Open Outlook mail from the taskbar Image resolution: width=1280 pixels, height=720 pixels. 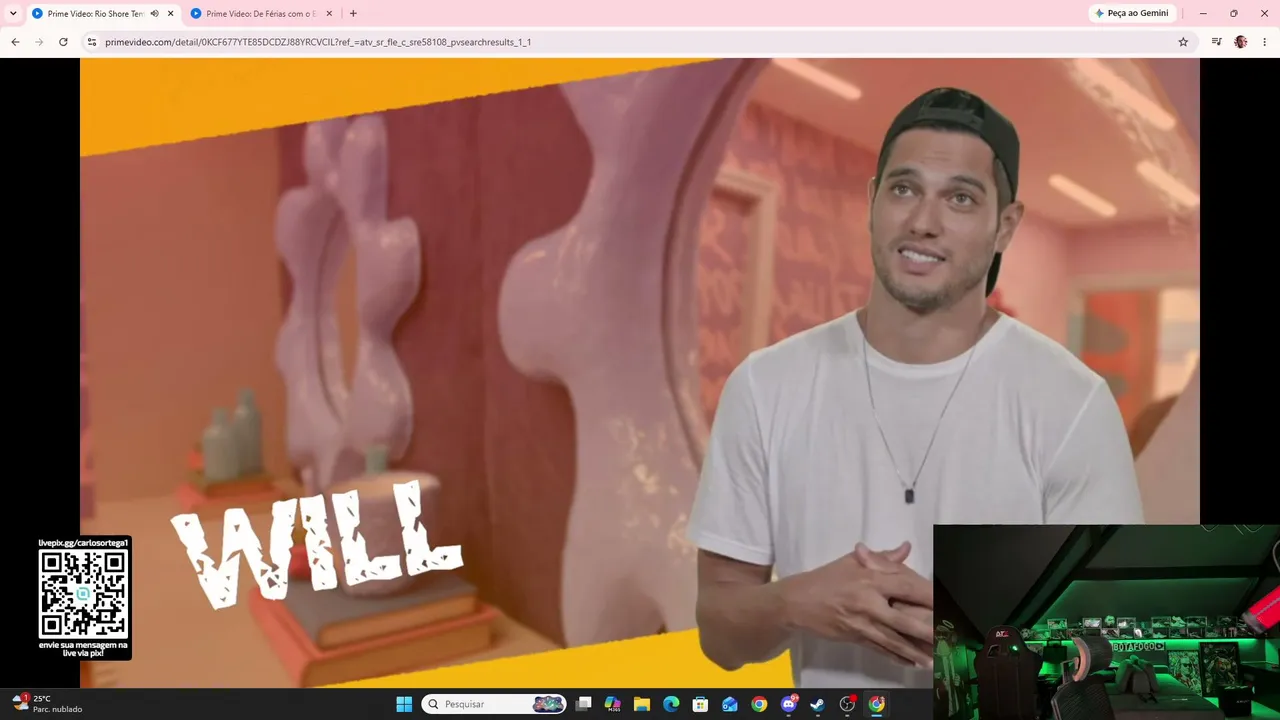(x=730, y=704)
